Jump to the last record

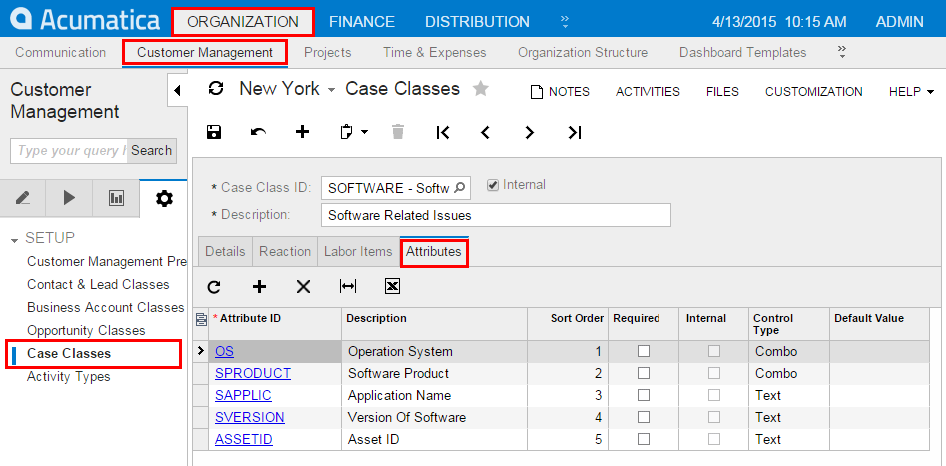click(574, 132)
